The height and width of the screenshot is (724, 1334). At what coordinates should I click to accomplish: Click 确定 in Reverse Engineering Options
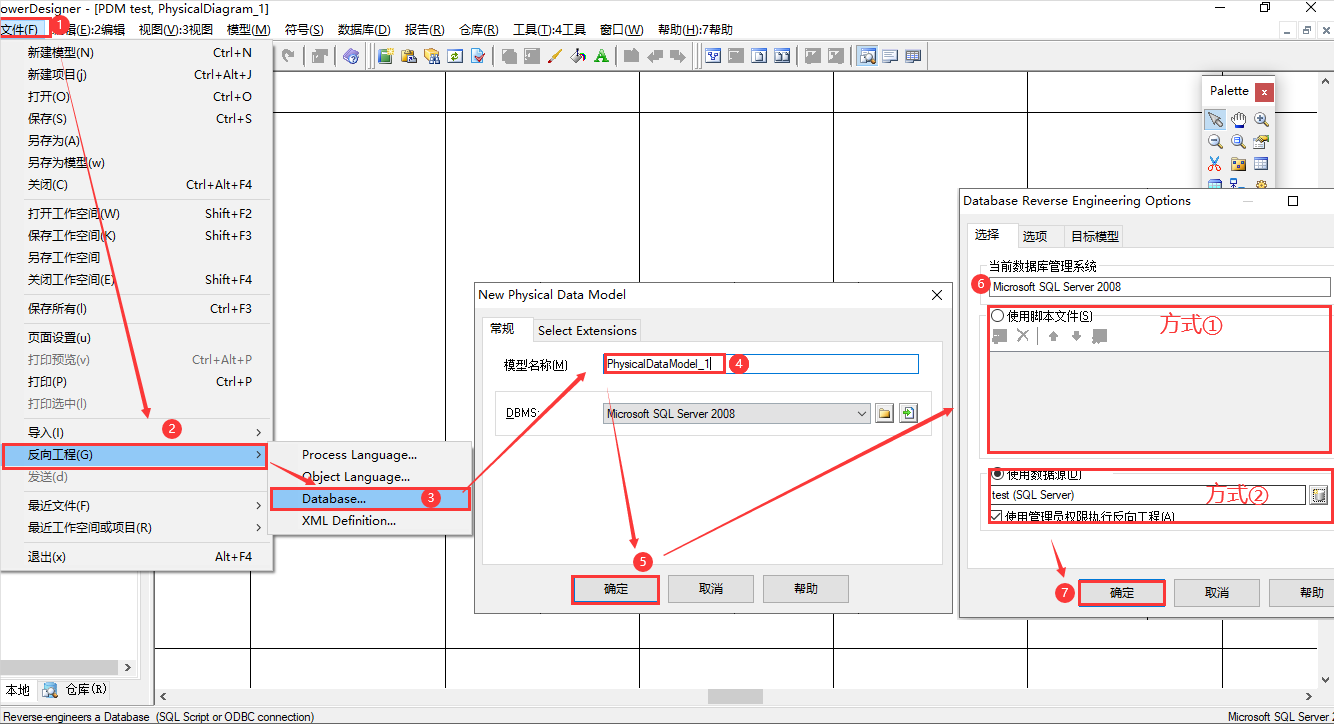click(x=1122, y=593)
